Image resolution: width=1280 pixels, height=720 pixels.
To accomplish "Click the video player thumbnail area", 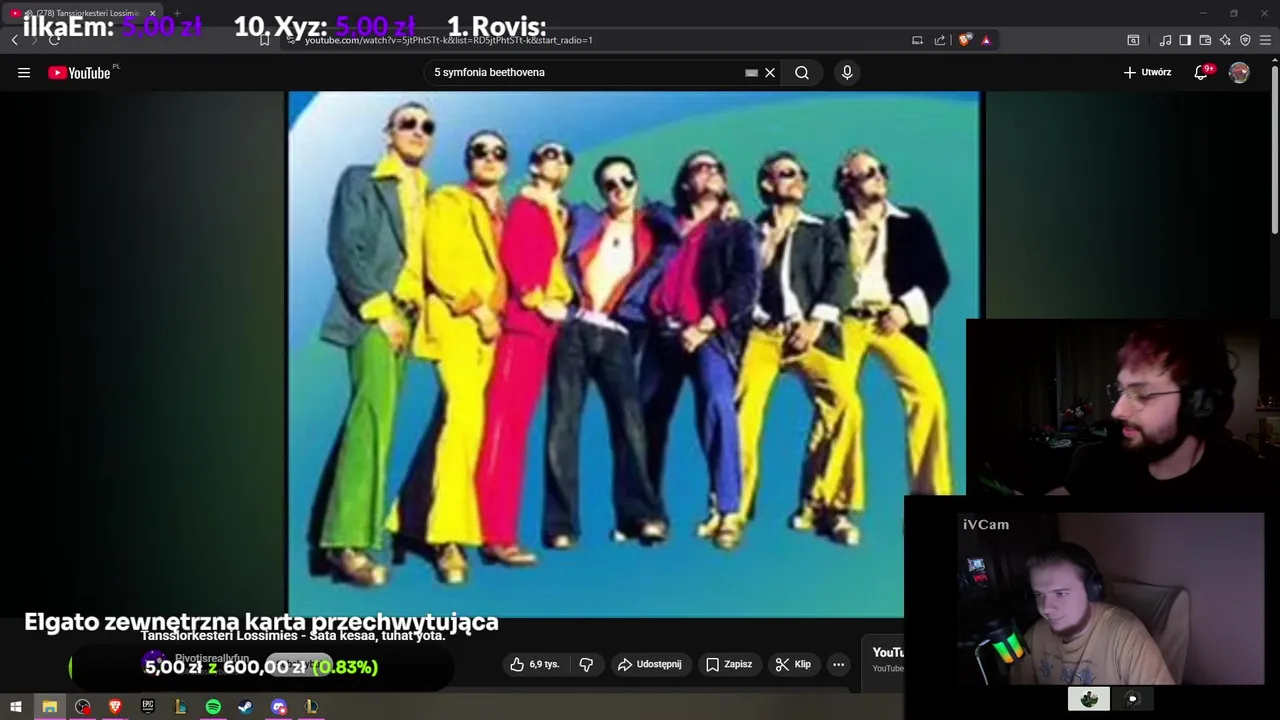I will tap(634, 354).
